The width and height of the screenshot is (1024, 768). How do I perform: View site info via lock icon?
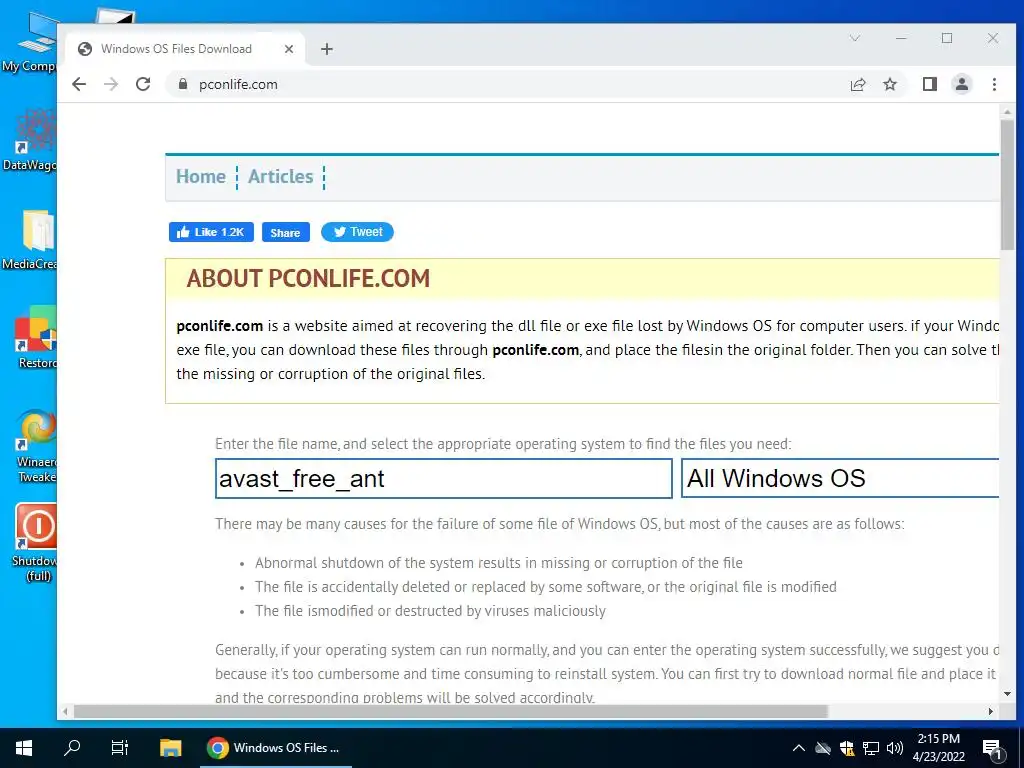(x=183, y=84)
